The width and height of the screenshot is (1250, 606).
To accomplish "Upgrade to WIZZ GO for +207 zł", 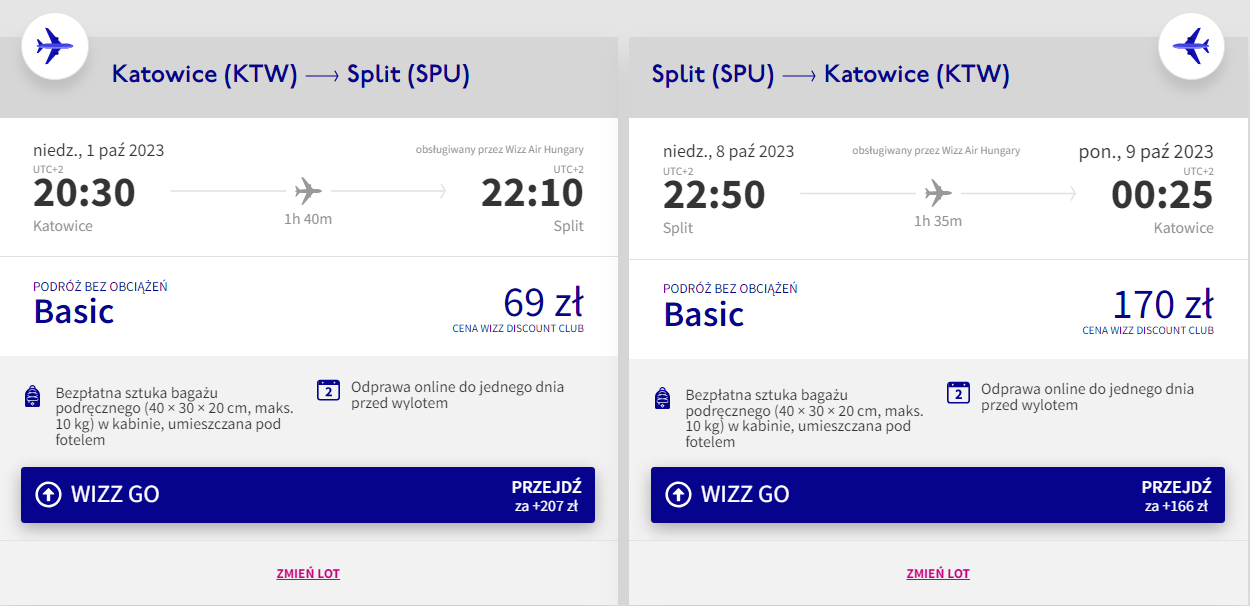I will pos(308,495).
